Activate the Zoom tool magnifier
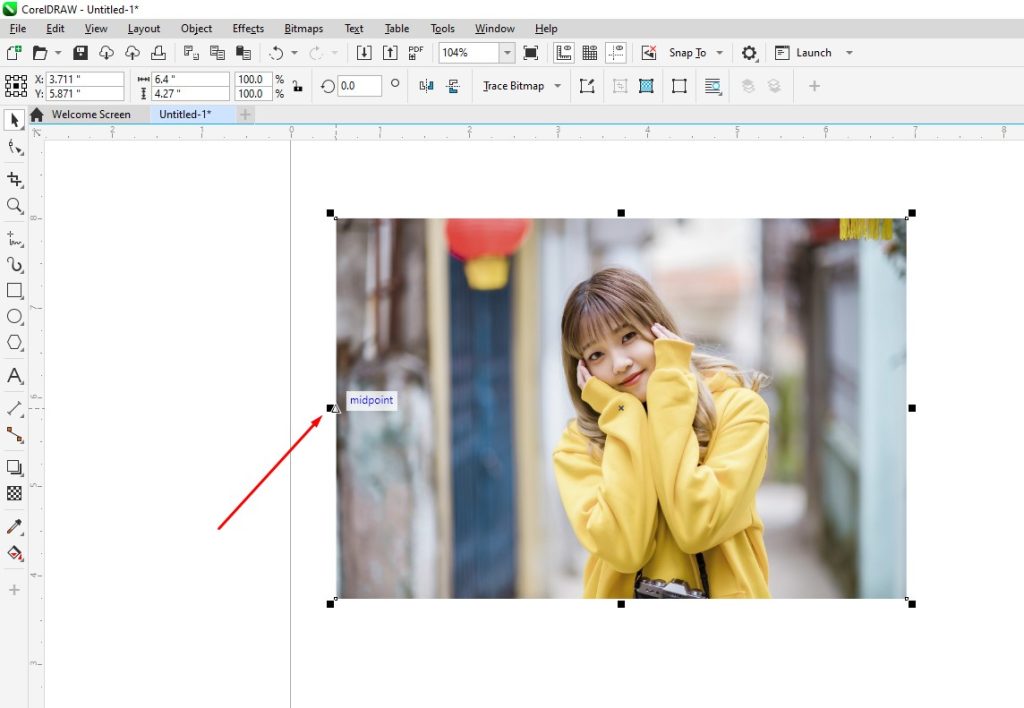Screen dimensions: 1024x708 click(x=14, y=206)
